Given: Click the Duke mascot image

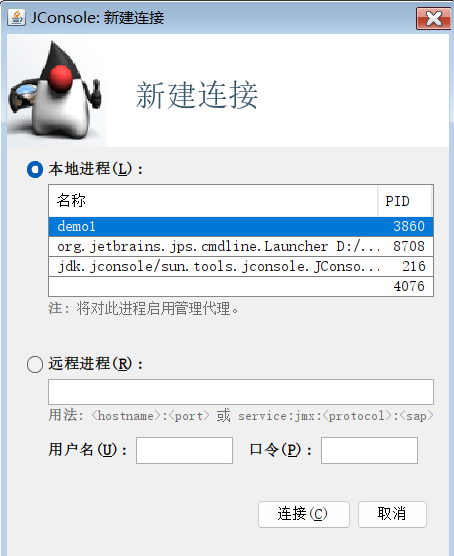Looking at the screenshot, I should click(57, 90).
